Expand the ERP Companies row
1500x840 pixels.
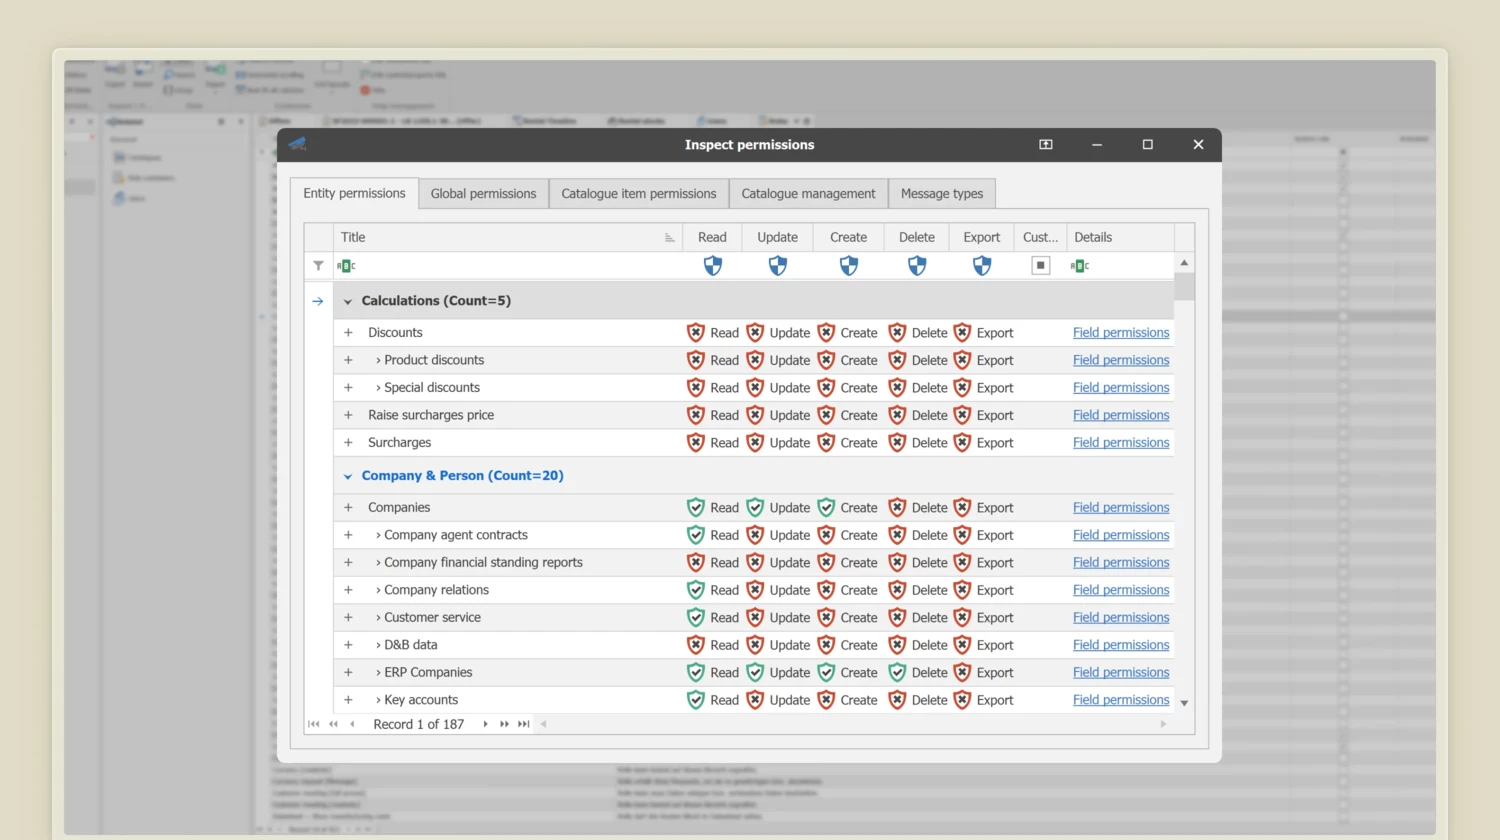coord(348,673)
